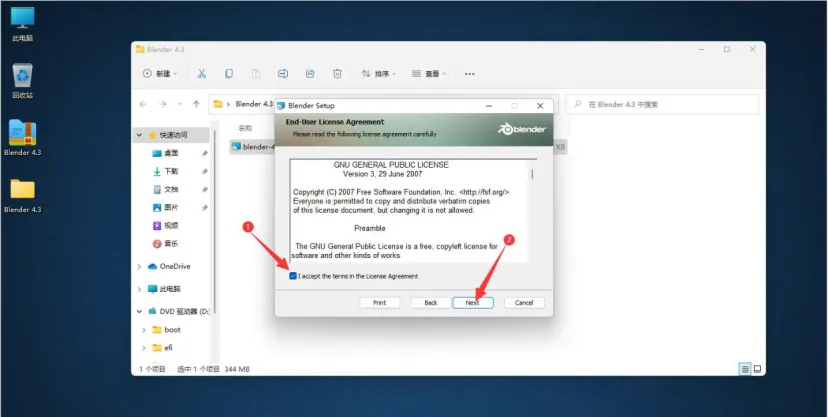
Task: Open recent locations chevron in Explorer
Action: pyautogui.click(x=180, y=105)
